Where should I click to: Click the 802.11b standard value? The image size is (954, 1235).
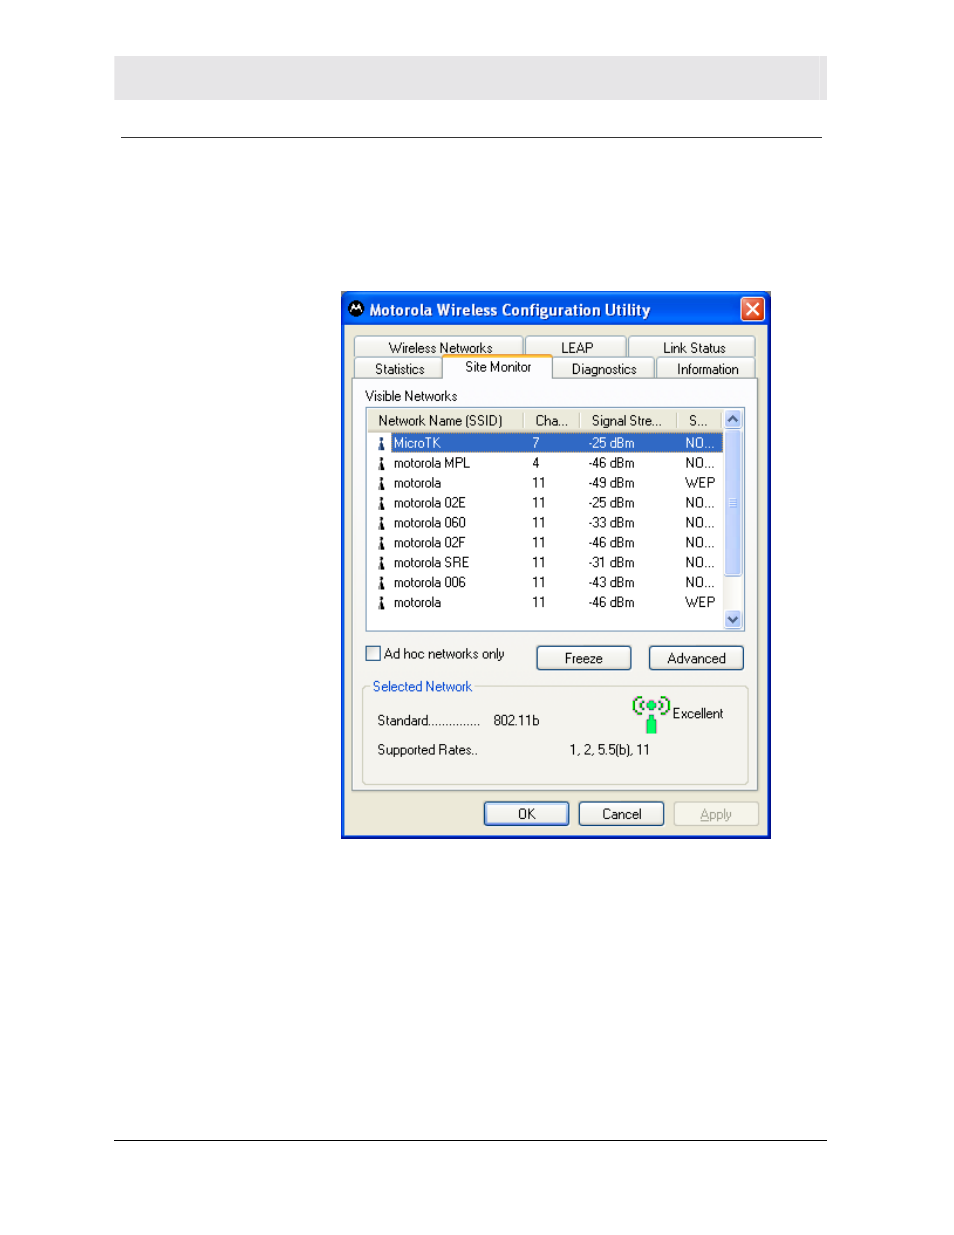(516, 720)
